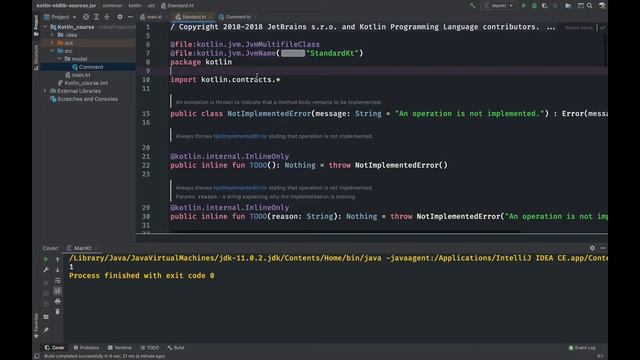Select the Comment class in project tree
Image resolution: width=640 pixels, height=360 pixels.
click(87, 67)
